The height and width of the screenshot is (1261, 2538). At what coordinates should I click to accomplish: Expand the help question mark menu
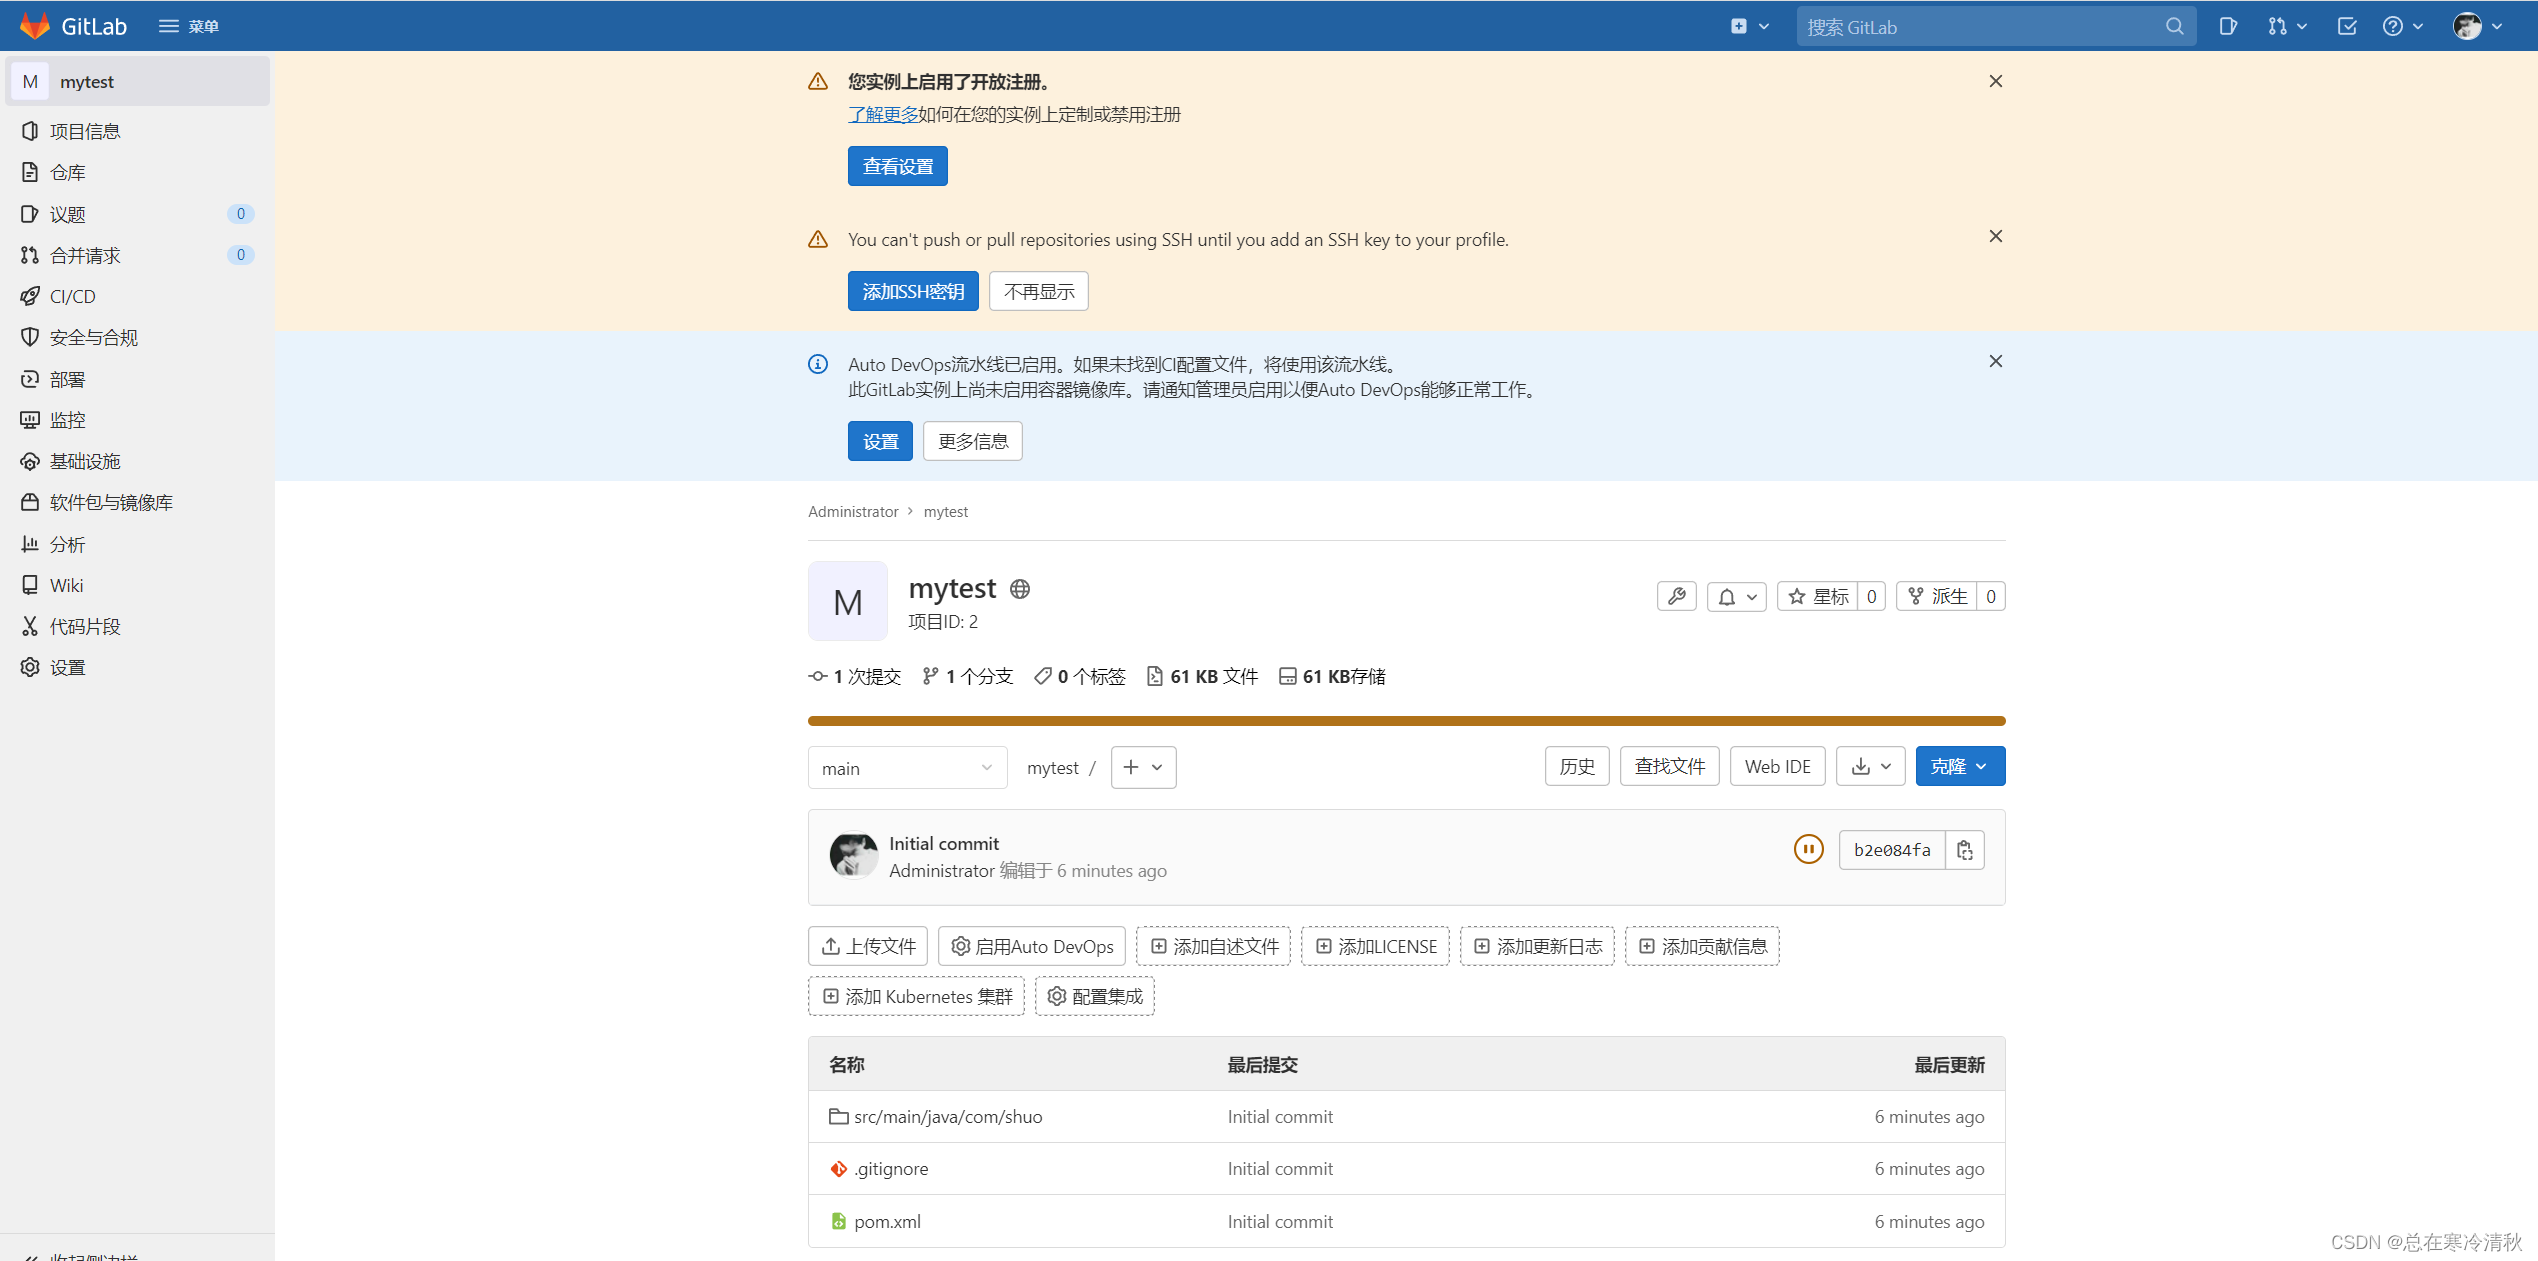pyautogui.click(x=2402, y=26)
